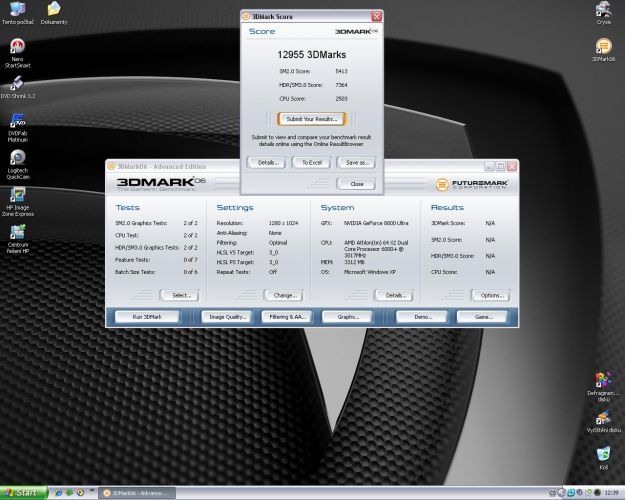Open the disk defragmentation shortcut
This screenshot has width=625, height=500.
click(603, 387)
